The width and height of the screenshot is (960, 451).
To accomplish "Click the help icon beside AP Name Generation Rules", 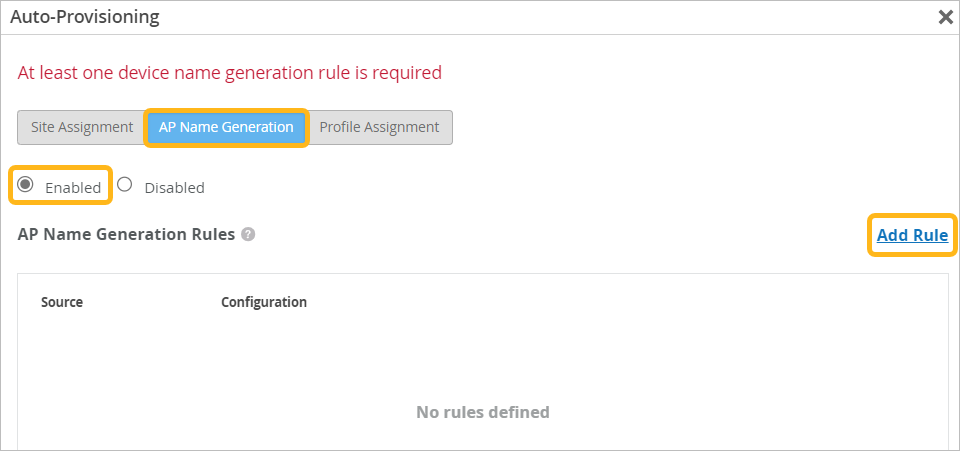I will [248, 235].
